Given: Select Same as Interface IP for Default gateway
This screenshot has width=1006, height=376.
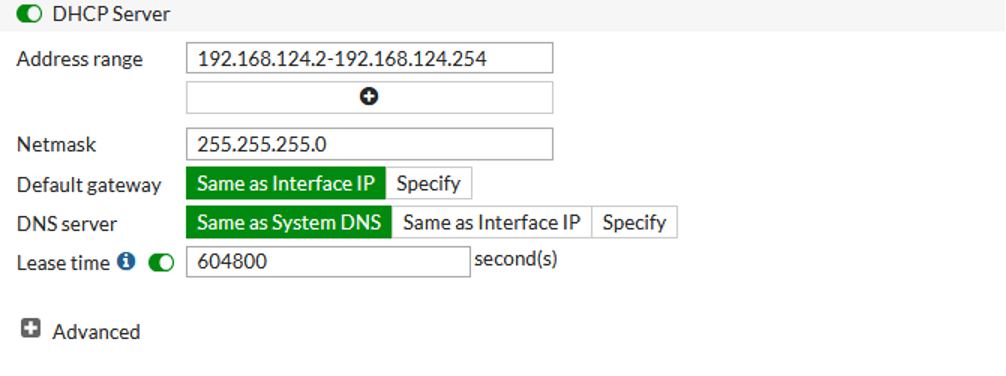Looking at the screenshot, I should tap(286, 184).
